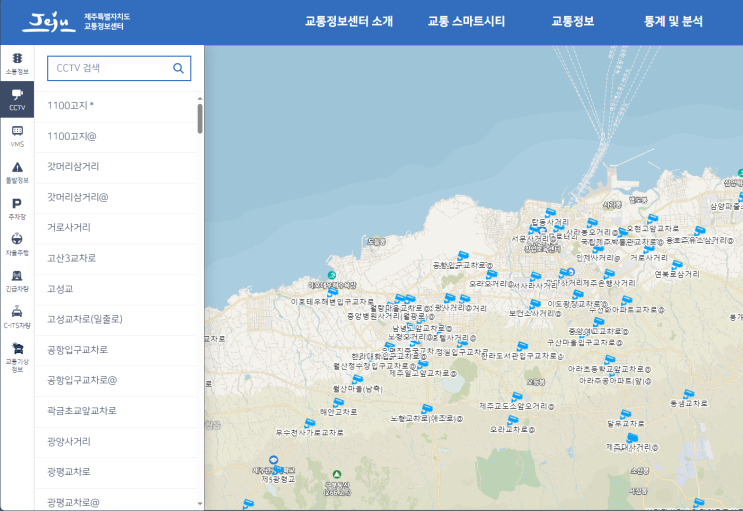Open the 긴급차량 emergency vehicle panel
743x511 pixels.
point(17,280)
